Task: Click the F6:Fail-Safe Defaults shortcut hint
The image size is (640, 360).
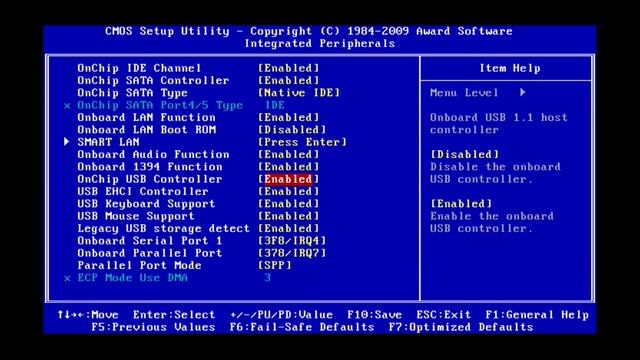Action: [x=302, y=327]
